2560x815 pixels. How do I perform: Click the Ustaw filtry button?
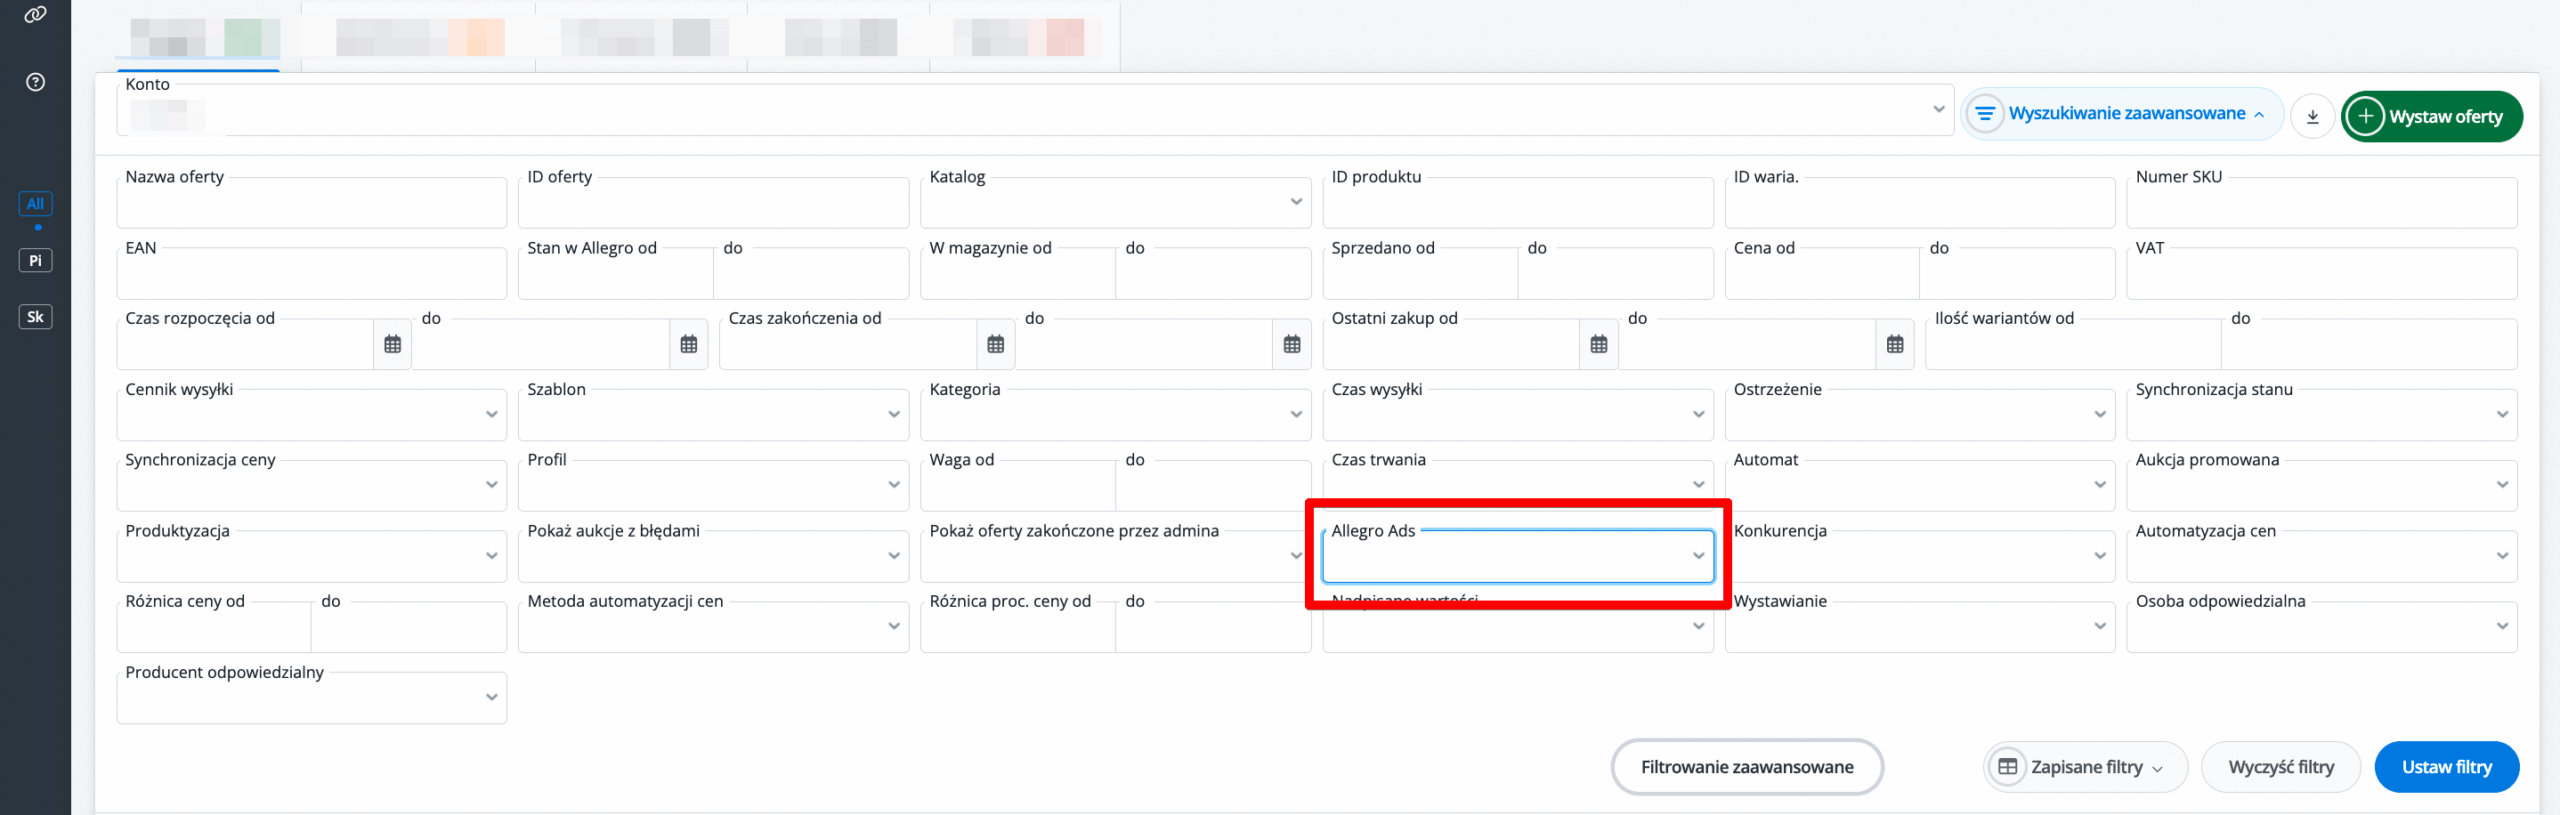(x=2446, y=767)
